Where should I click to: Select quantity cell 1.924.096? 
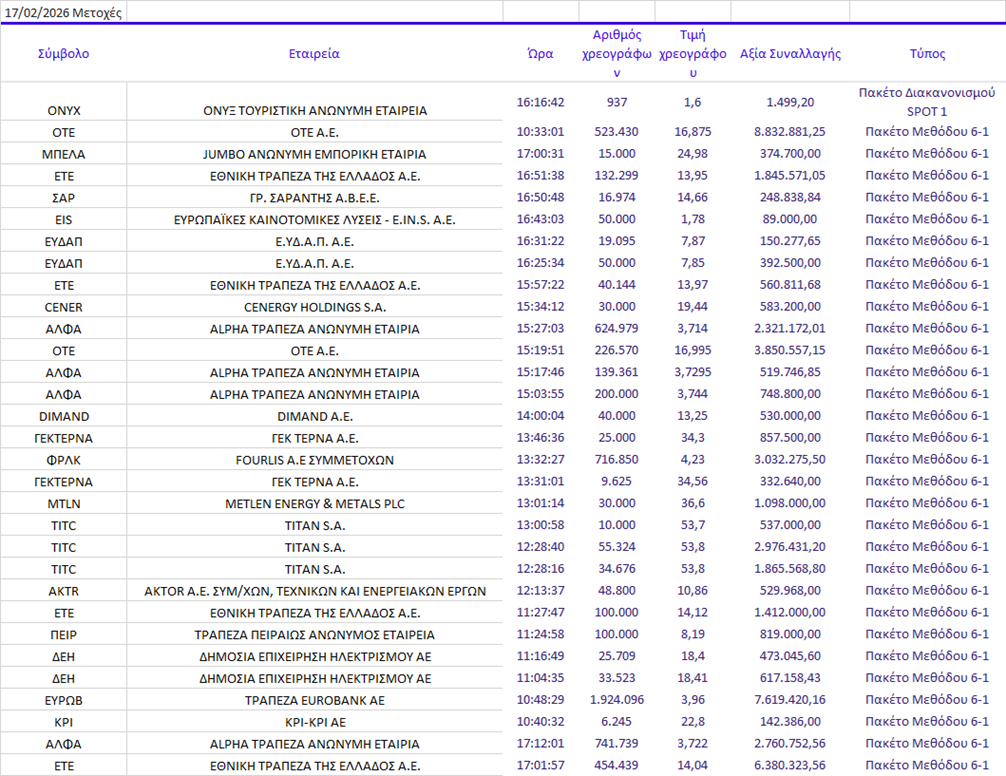[x=617, y=699]
